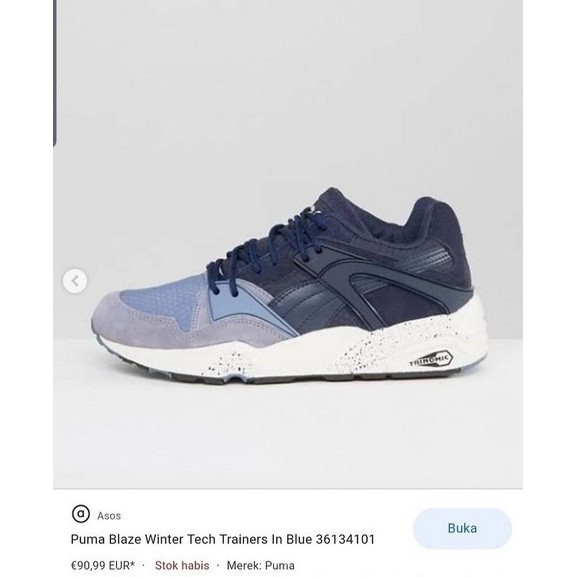Click the dark vertical bar at the left edge
577x577 pixels.
[55, 74]
